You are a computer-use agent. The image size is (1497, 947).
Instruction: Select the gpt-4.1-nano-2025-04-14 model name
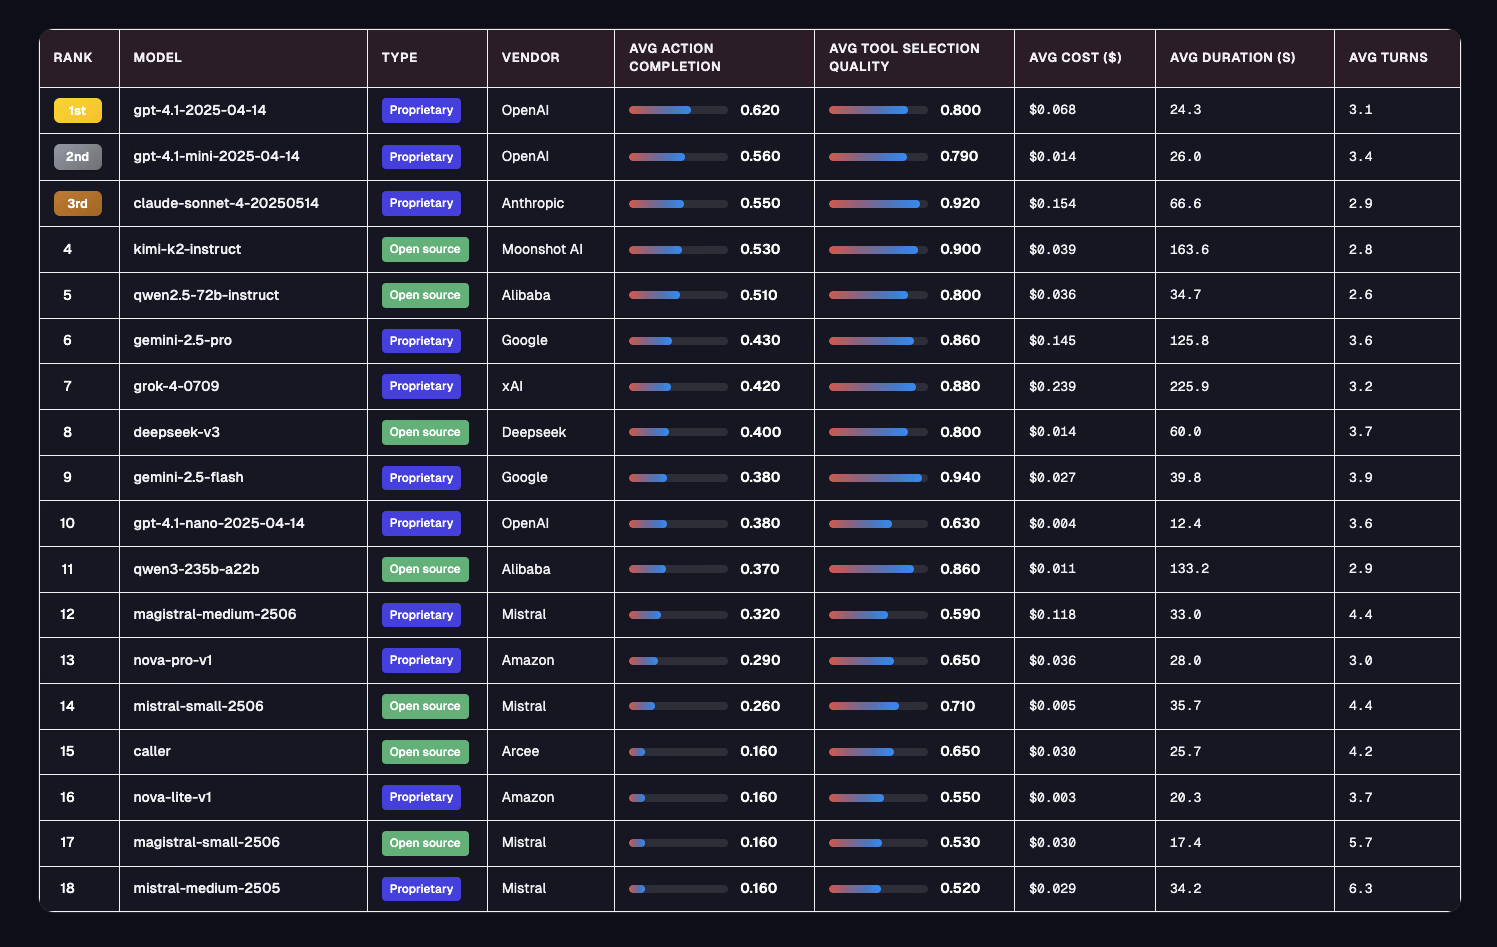[x=219, y=523]
